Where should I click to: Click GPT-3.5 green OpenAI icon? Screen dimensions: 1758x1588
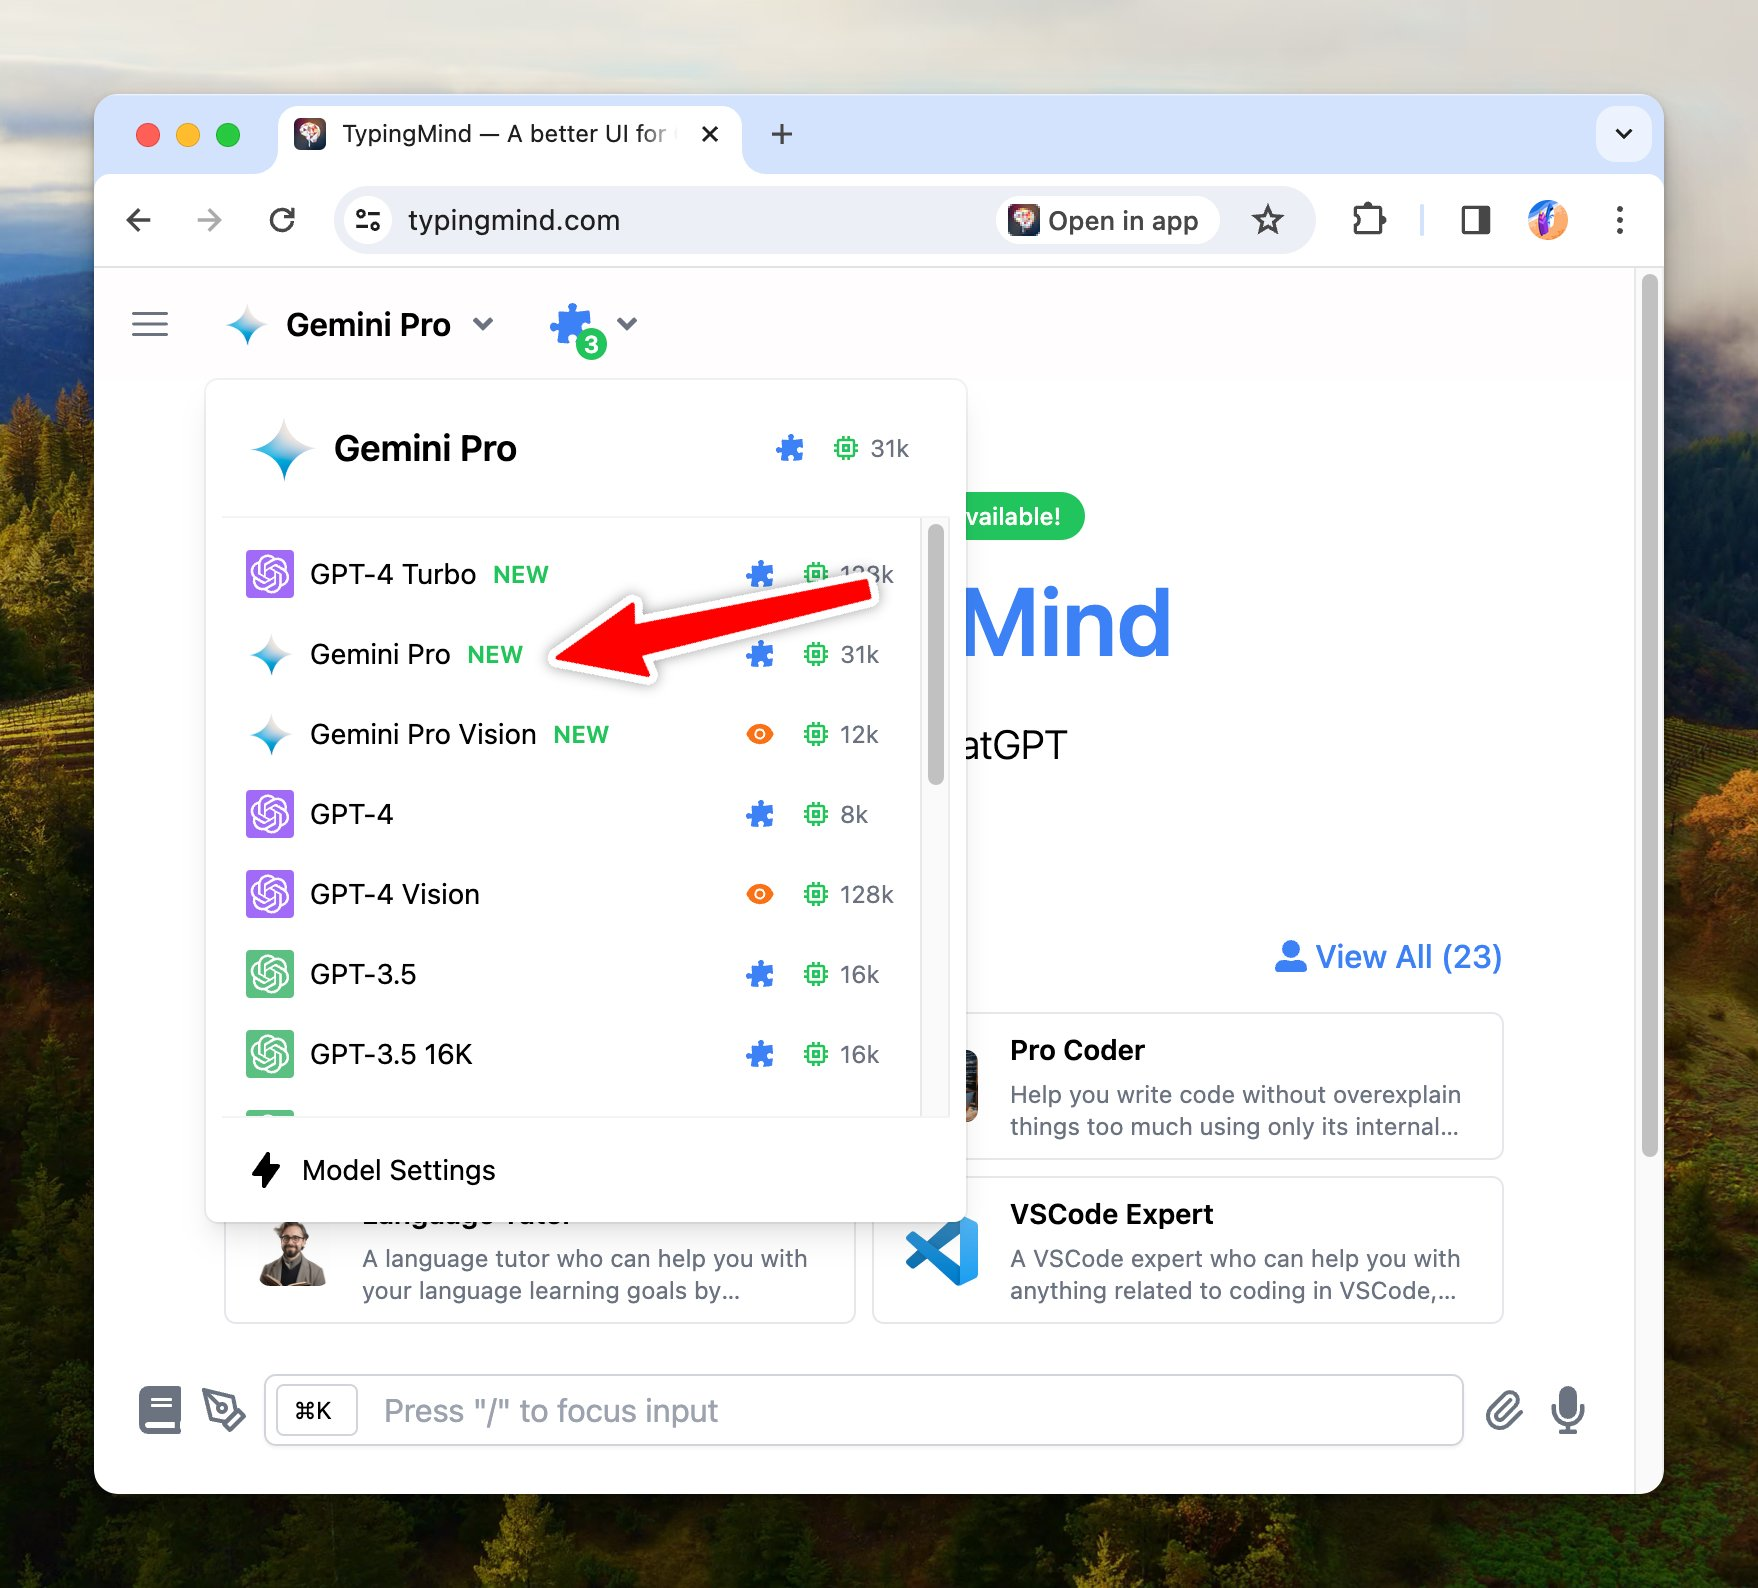[270, 974]
